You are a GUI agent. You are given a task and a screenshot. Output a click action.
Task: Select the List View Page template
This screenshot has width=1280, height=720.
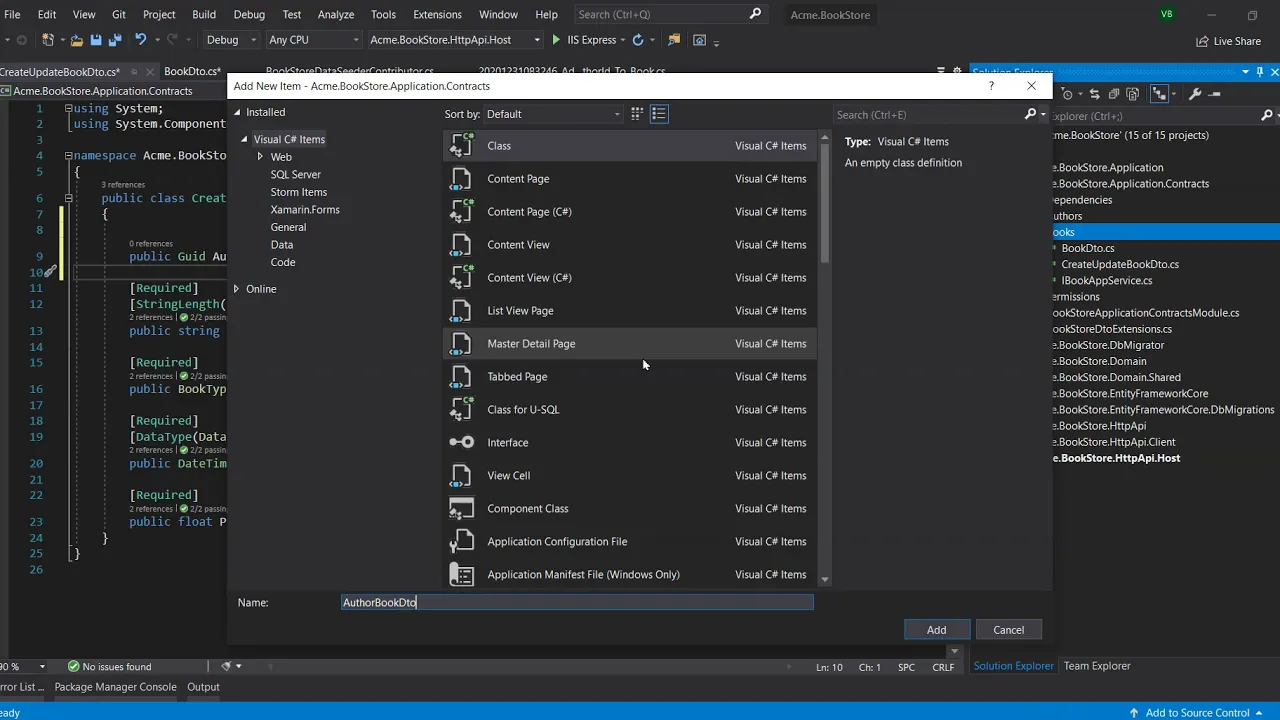[629, 311]
